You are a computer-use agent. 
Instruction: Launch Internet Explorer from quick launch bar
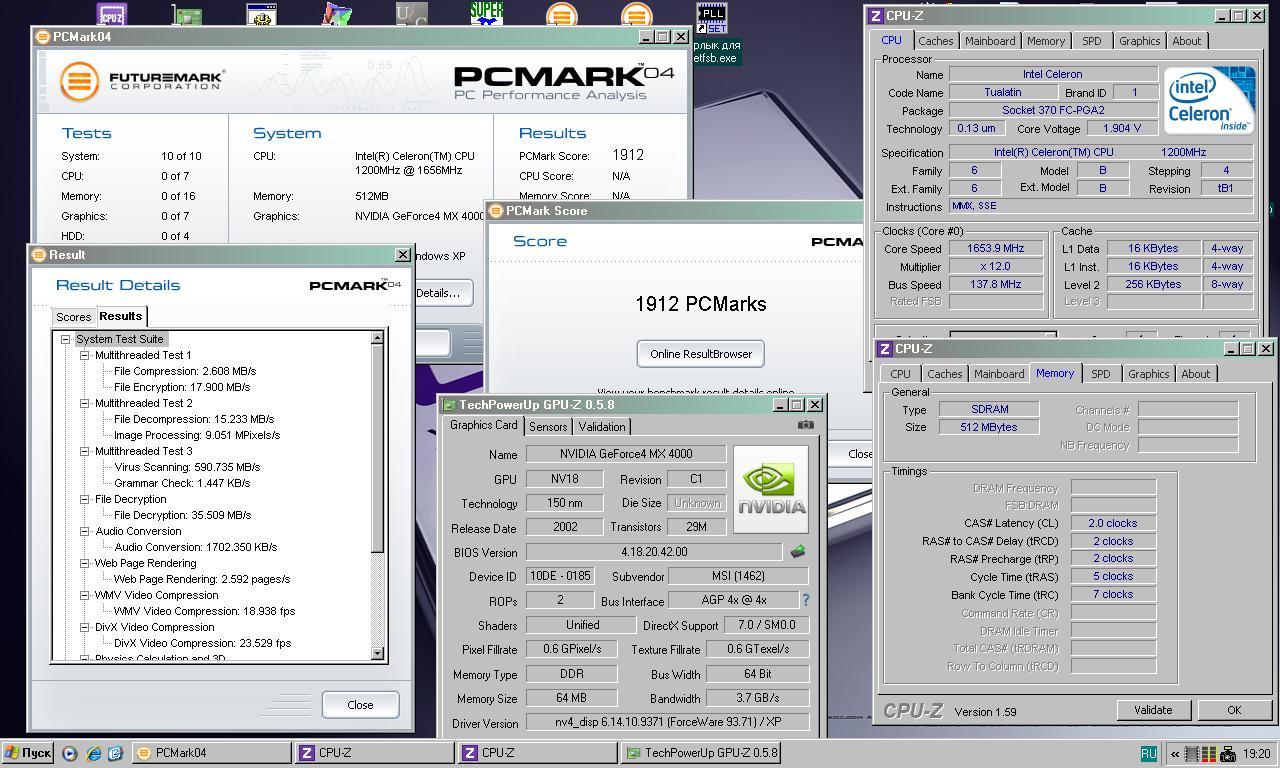click(x=93, y=753)
